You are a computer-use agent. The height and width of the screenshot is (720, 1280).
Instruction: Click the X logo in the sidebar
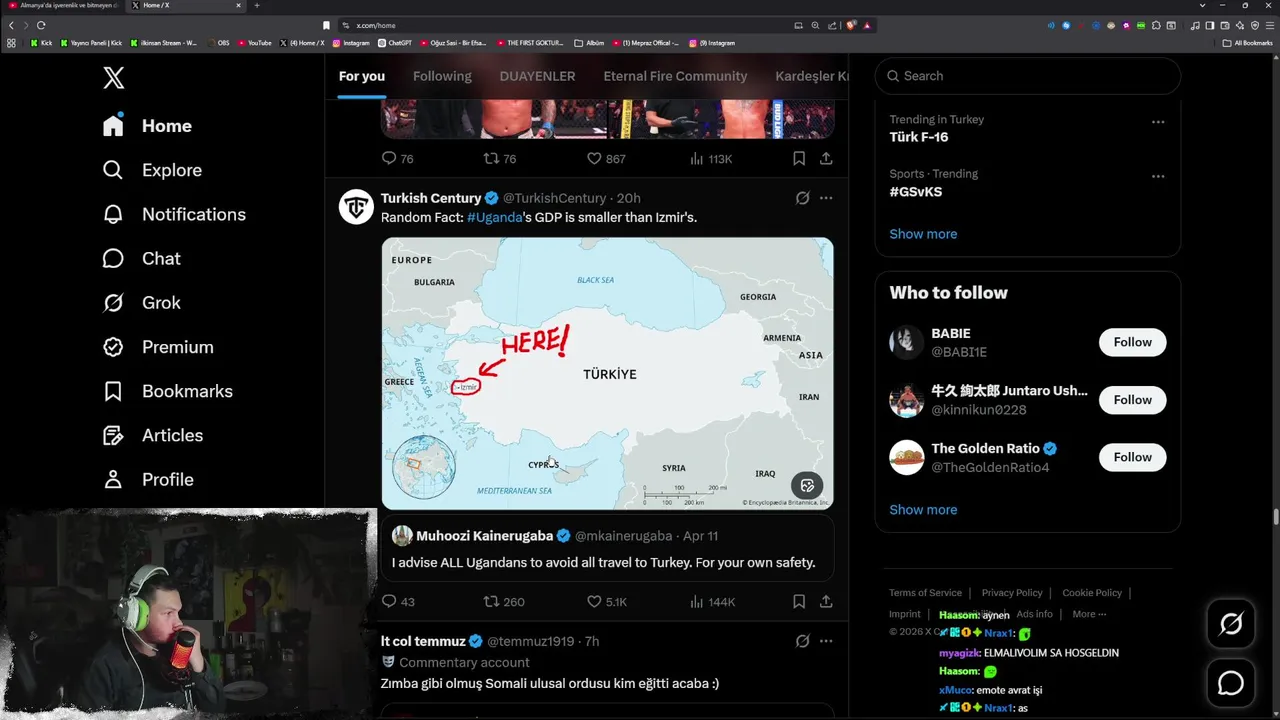[114, 78]
